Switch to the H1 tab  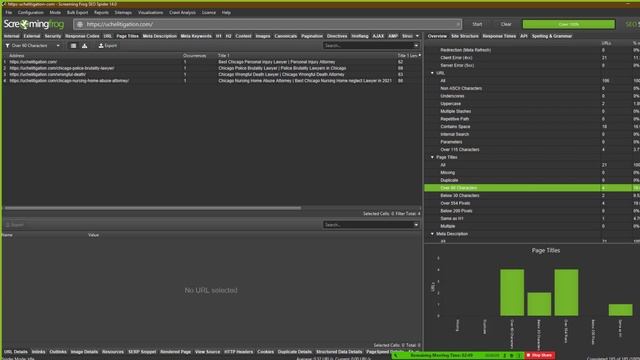pos(219,36)
